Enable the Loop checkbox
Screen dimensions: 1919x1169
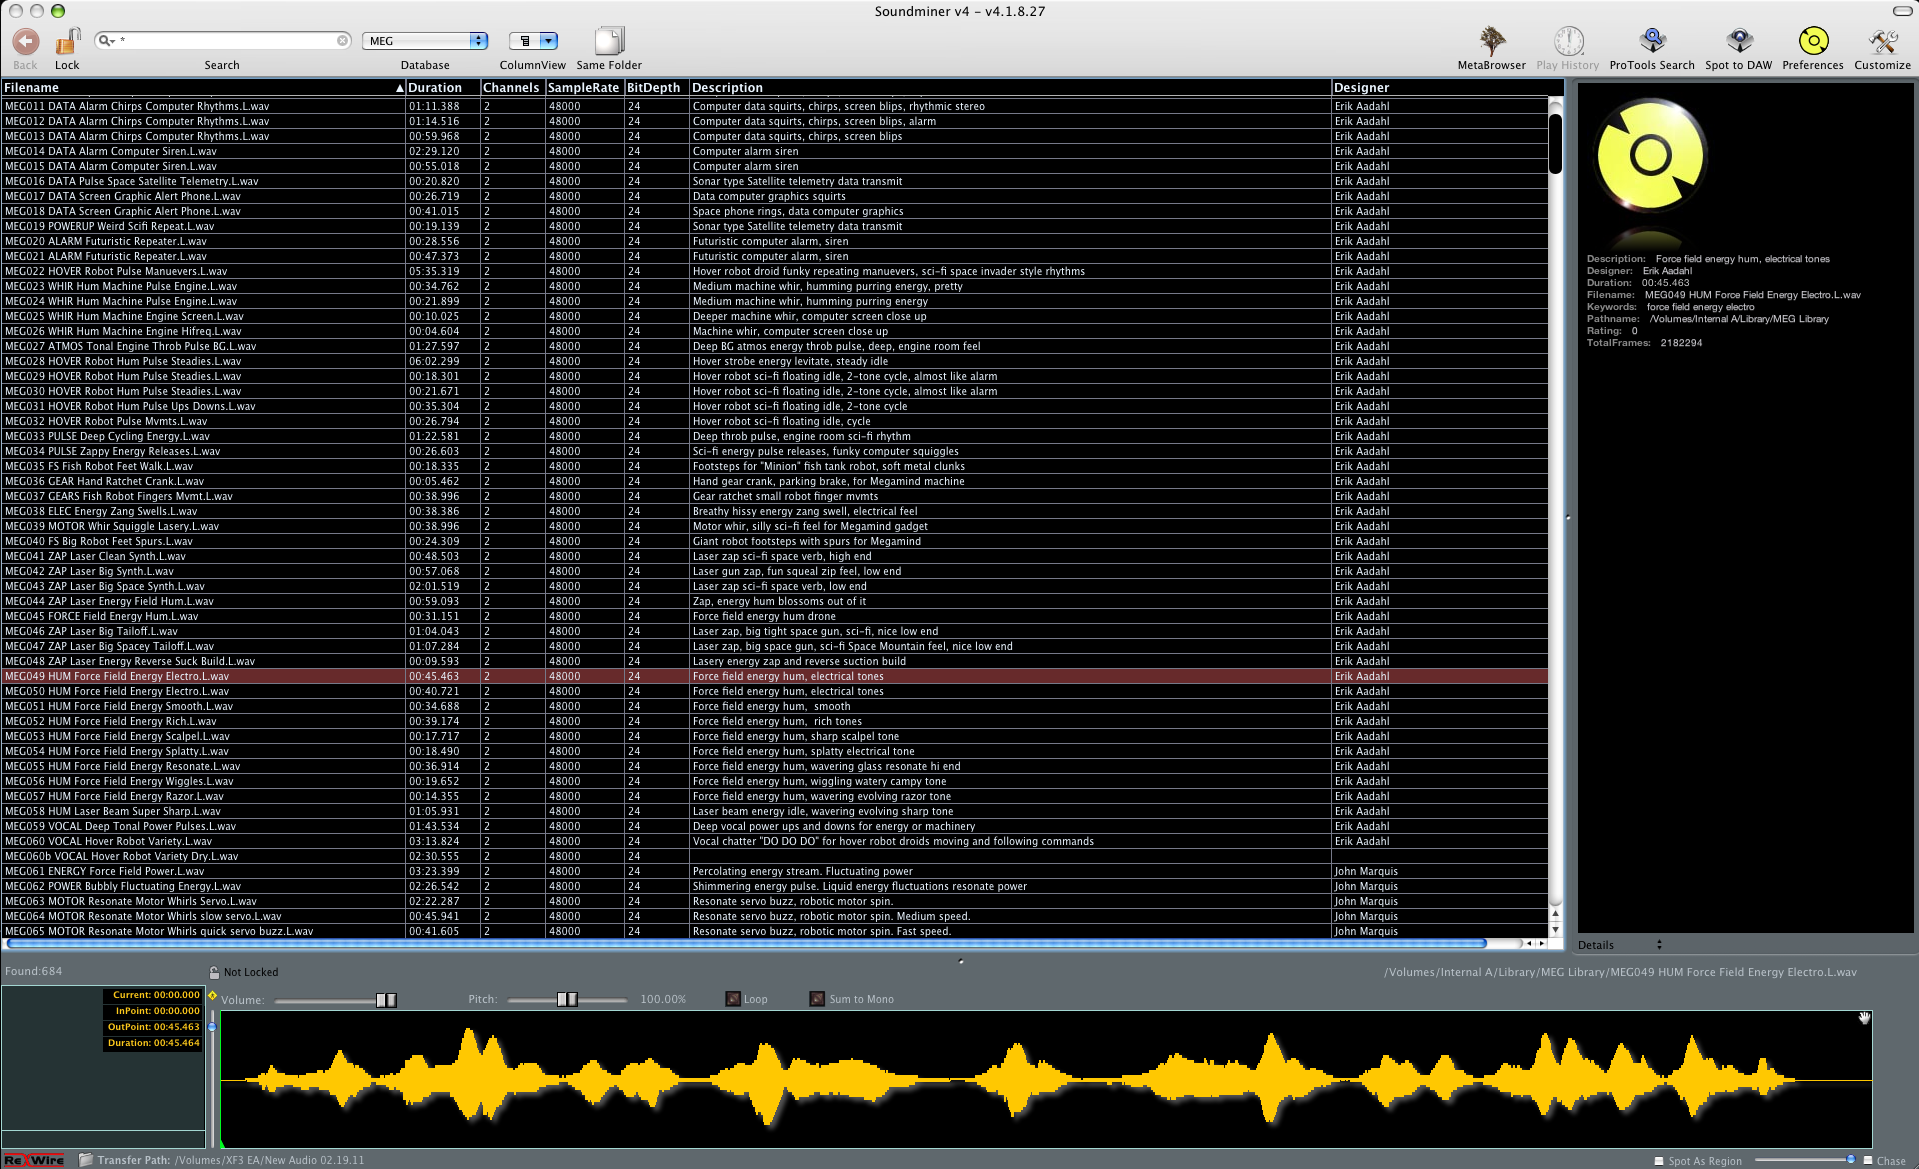[x=733, y=999]
